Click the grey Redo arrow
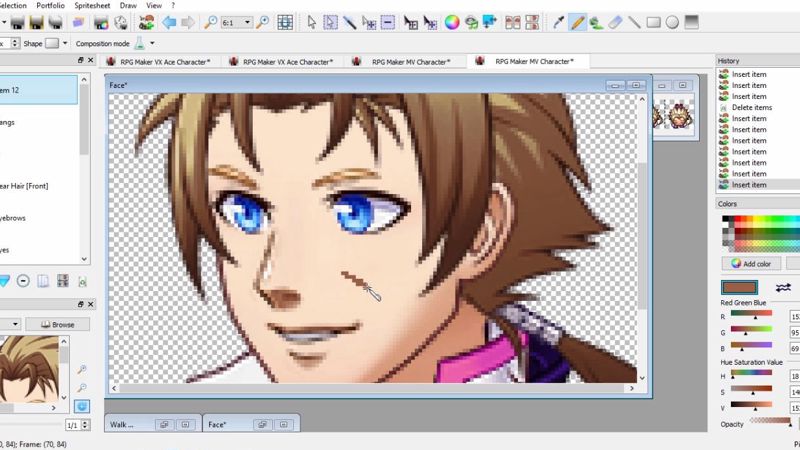 point(188,22)
